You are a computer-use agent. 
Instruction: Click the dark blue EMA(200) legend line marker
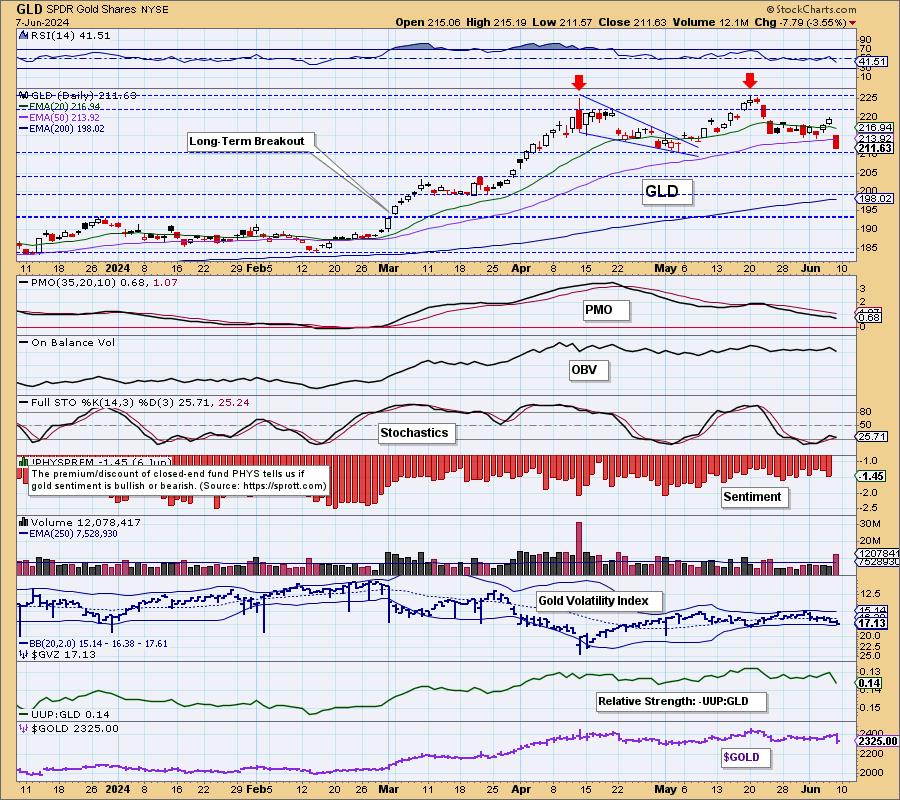(x=24, y=129)
